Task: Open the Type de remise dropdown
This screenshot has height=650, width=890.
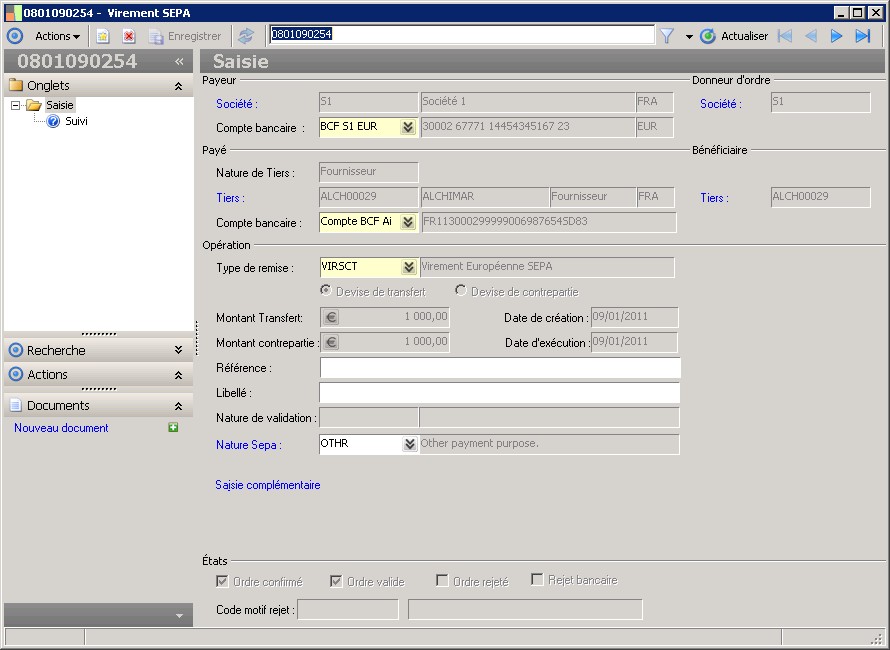Action: point(408,268)
